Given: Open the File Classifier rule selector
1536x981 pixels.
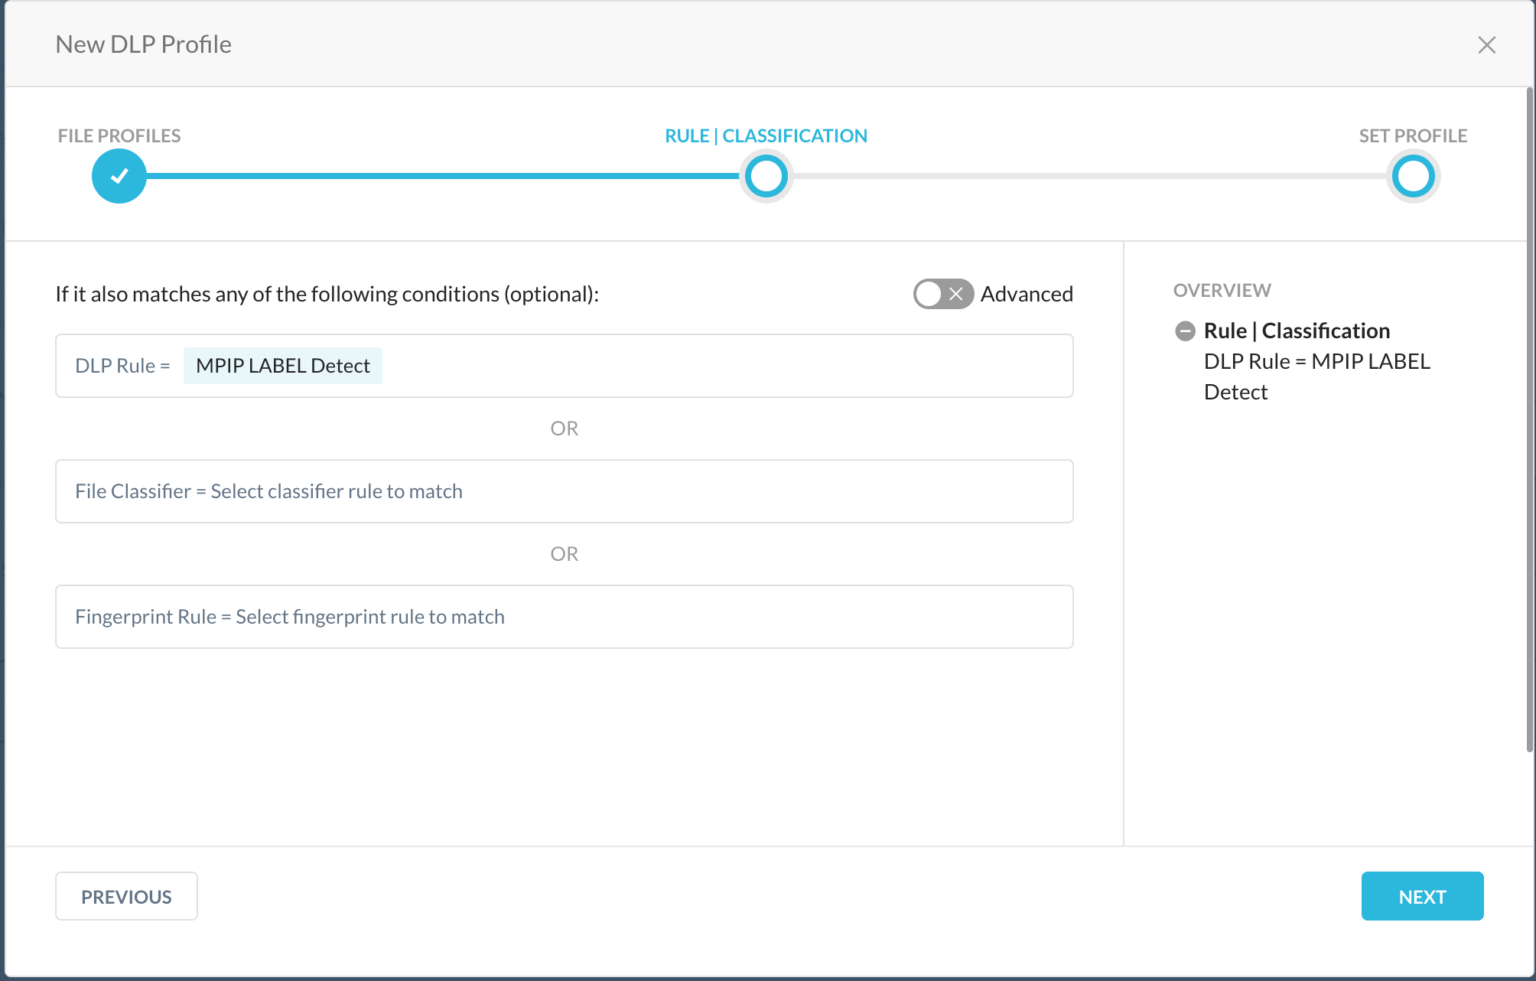Looking at the screenshot, I should (x=564, y=491).
